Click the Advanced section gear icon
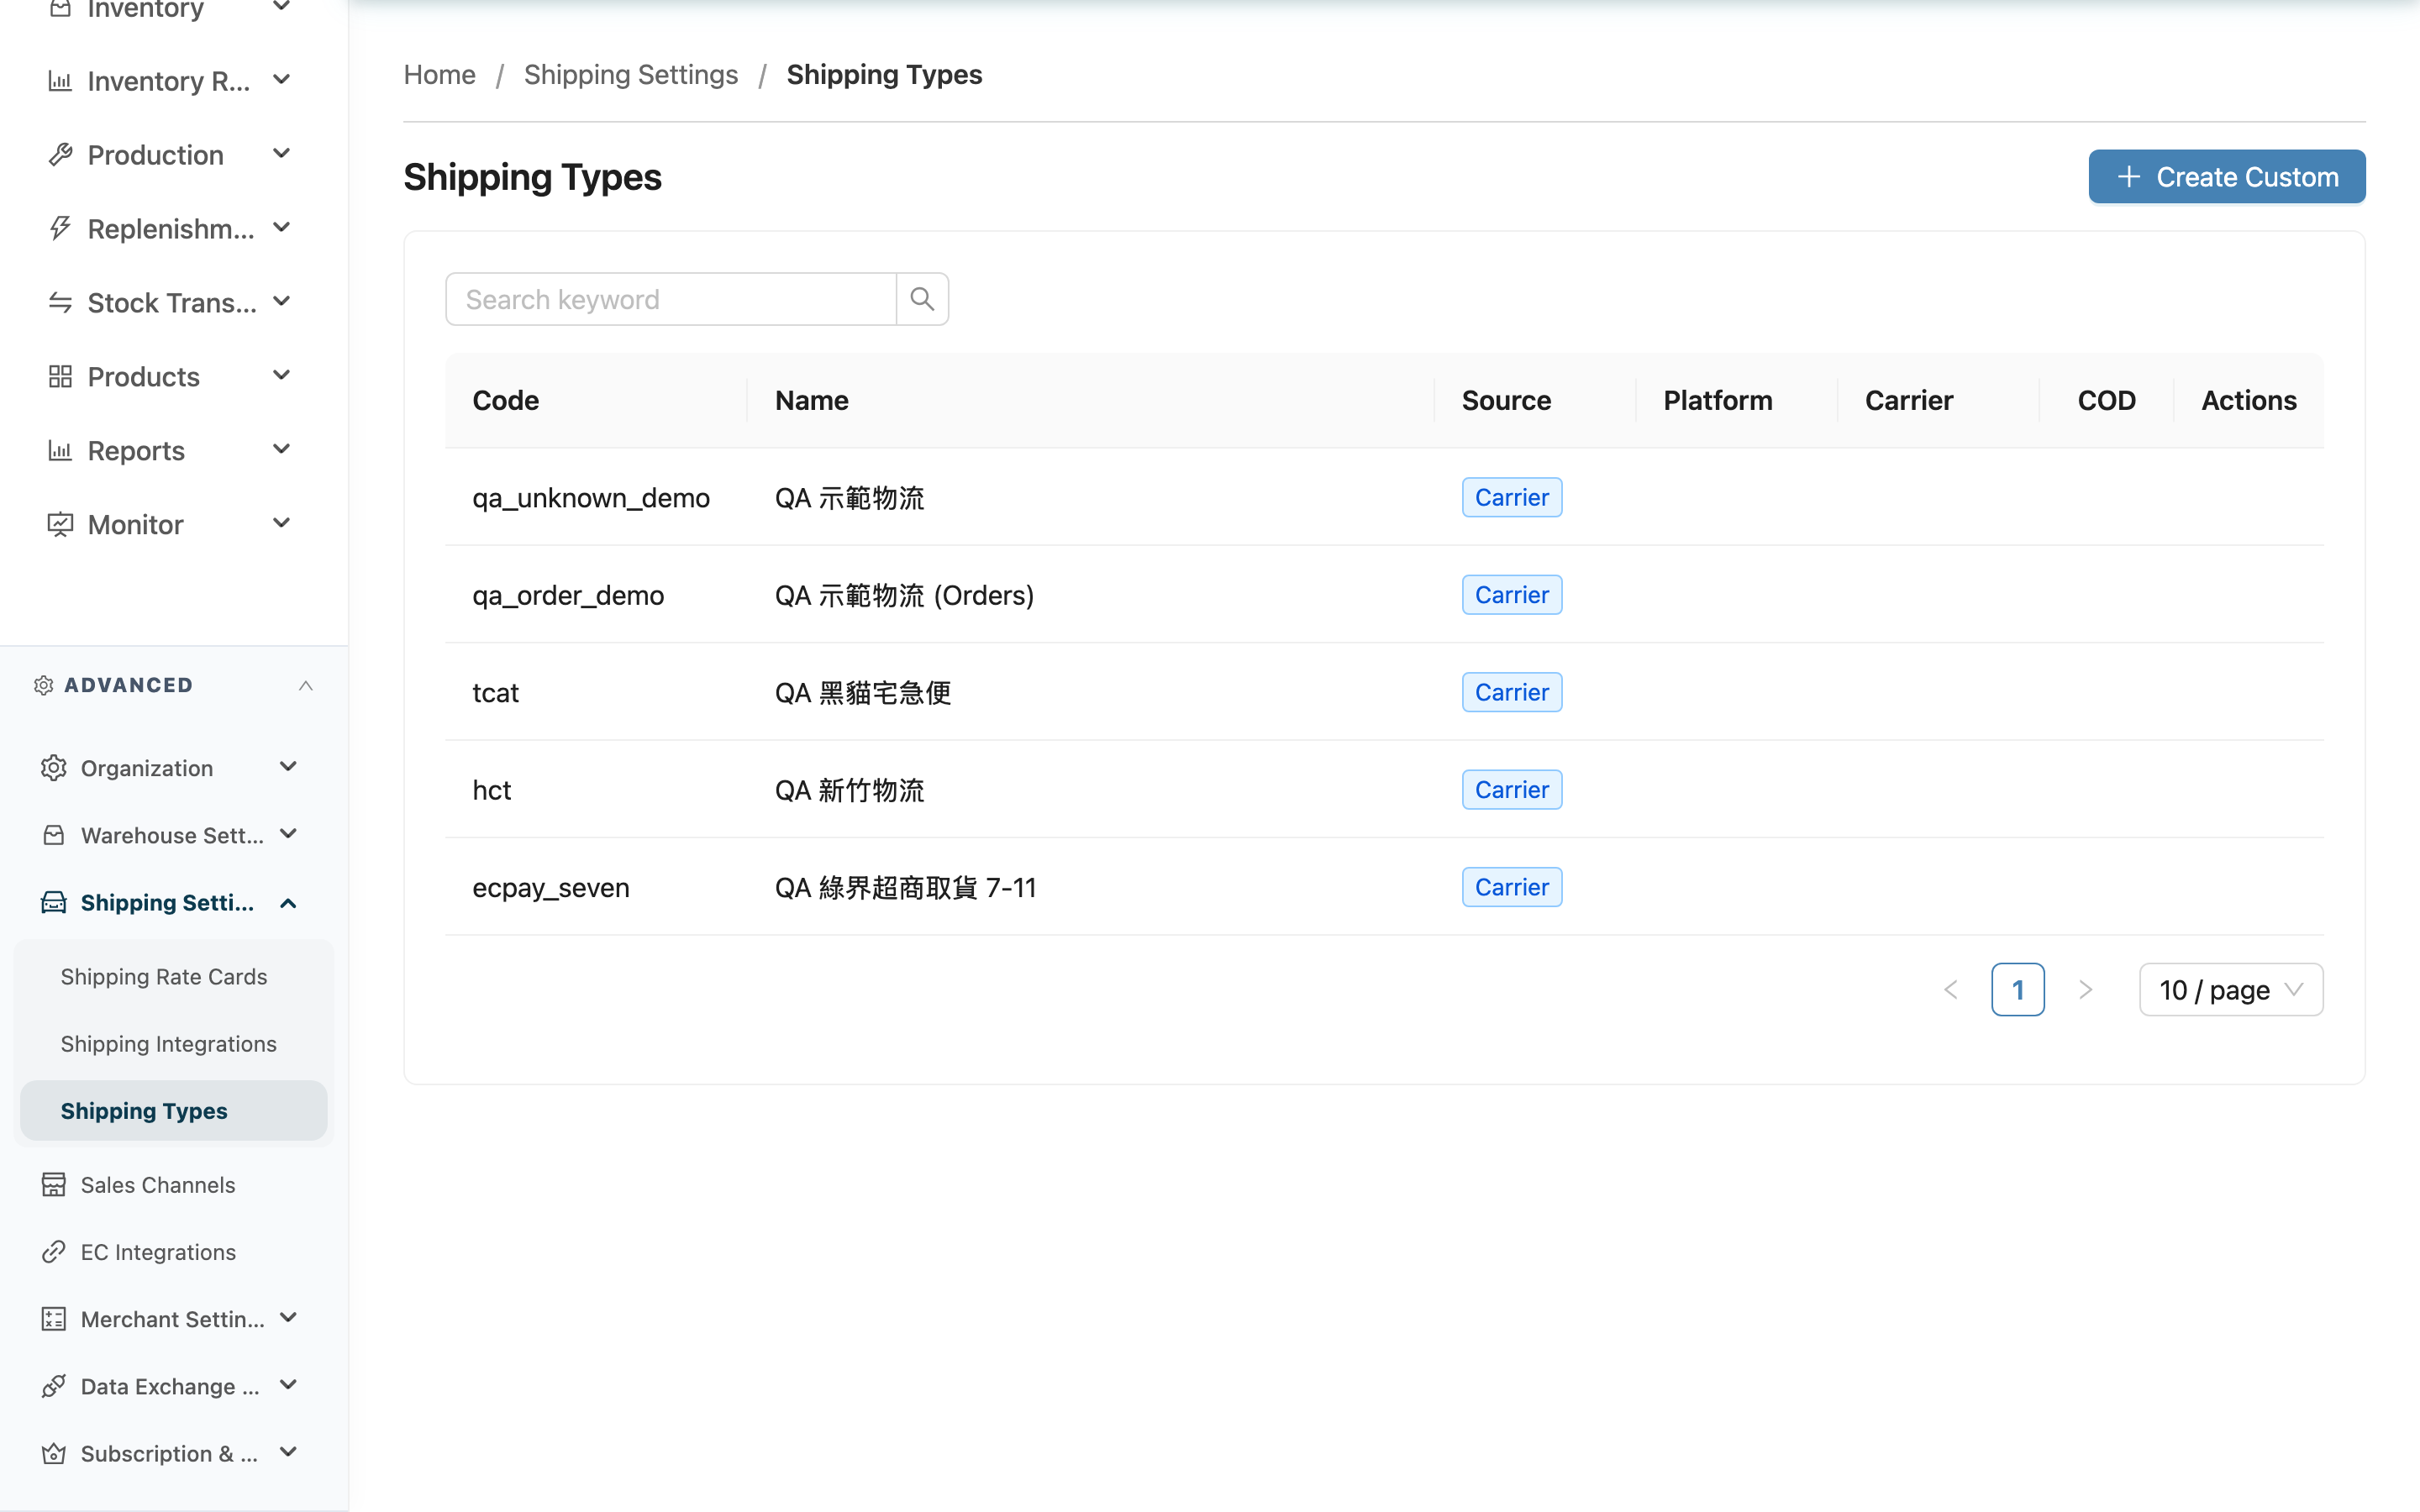Screen dimensions: 2420x1512 coord(44,685)
